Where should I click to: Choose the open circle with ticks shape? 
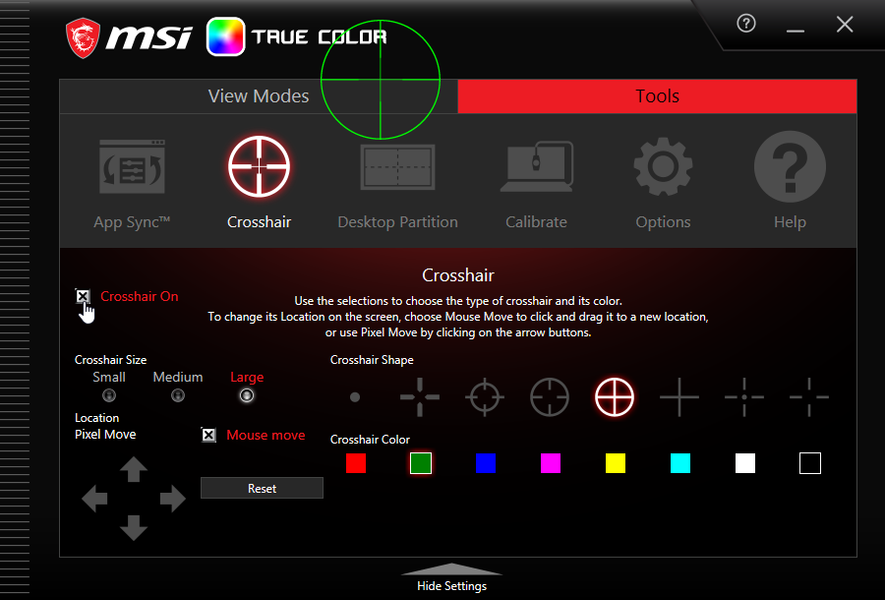550,397
